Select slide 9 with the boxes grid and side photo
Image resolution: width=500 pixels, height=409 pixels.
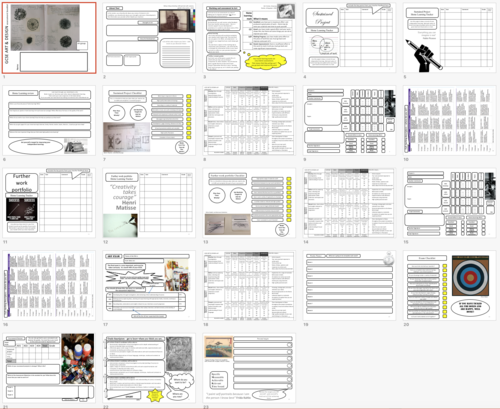349,120
